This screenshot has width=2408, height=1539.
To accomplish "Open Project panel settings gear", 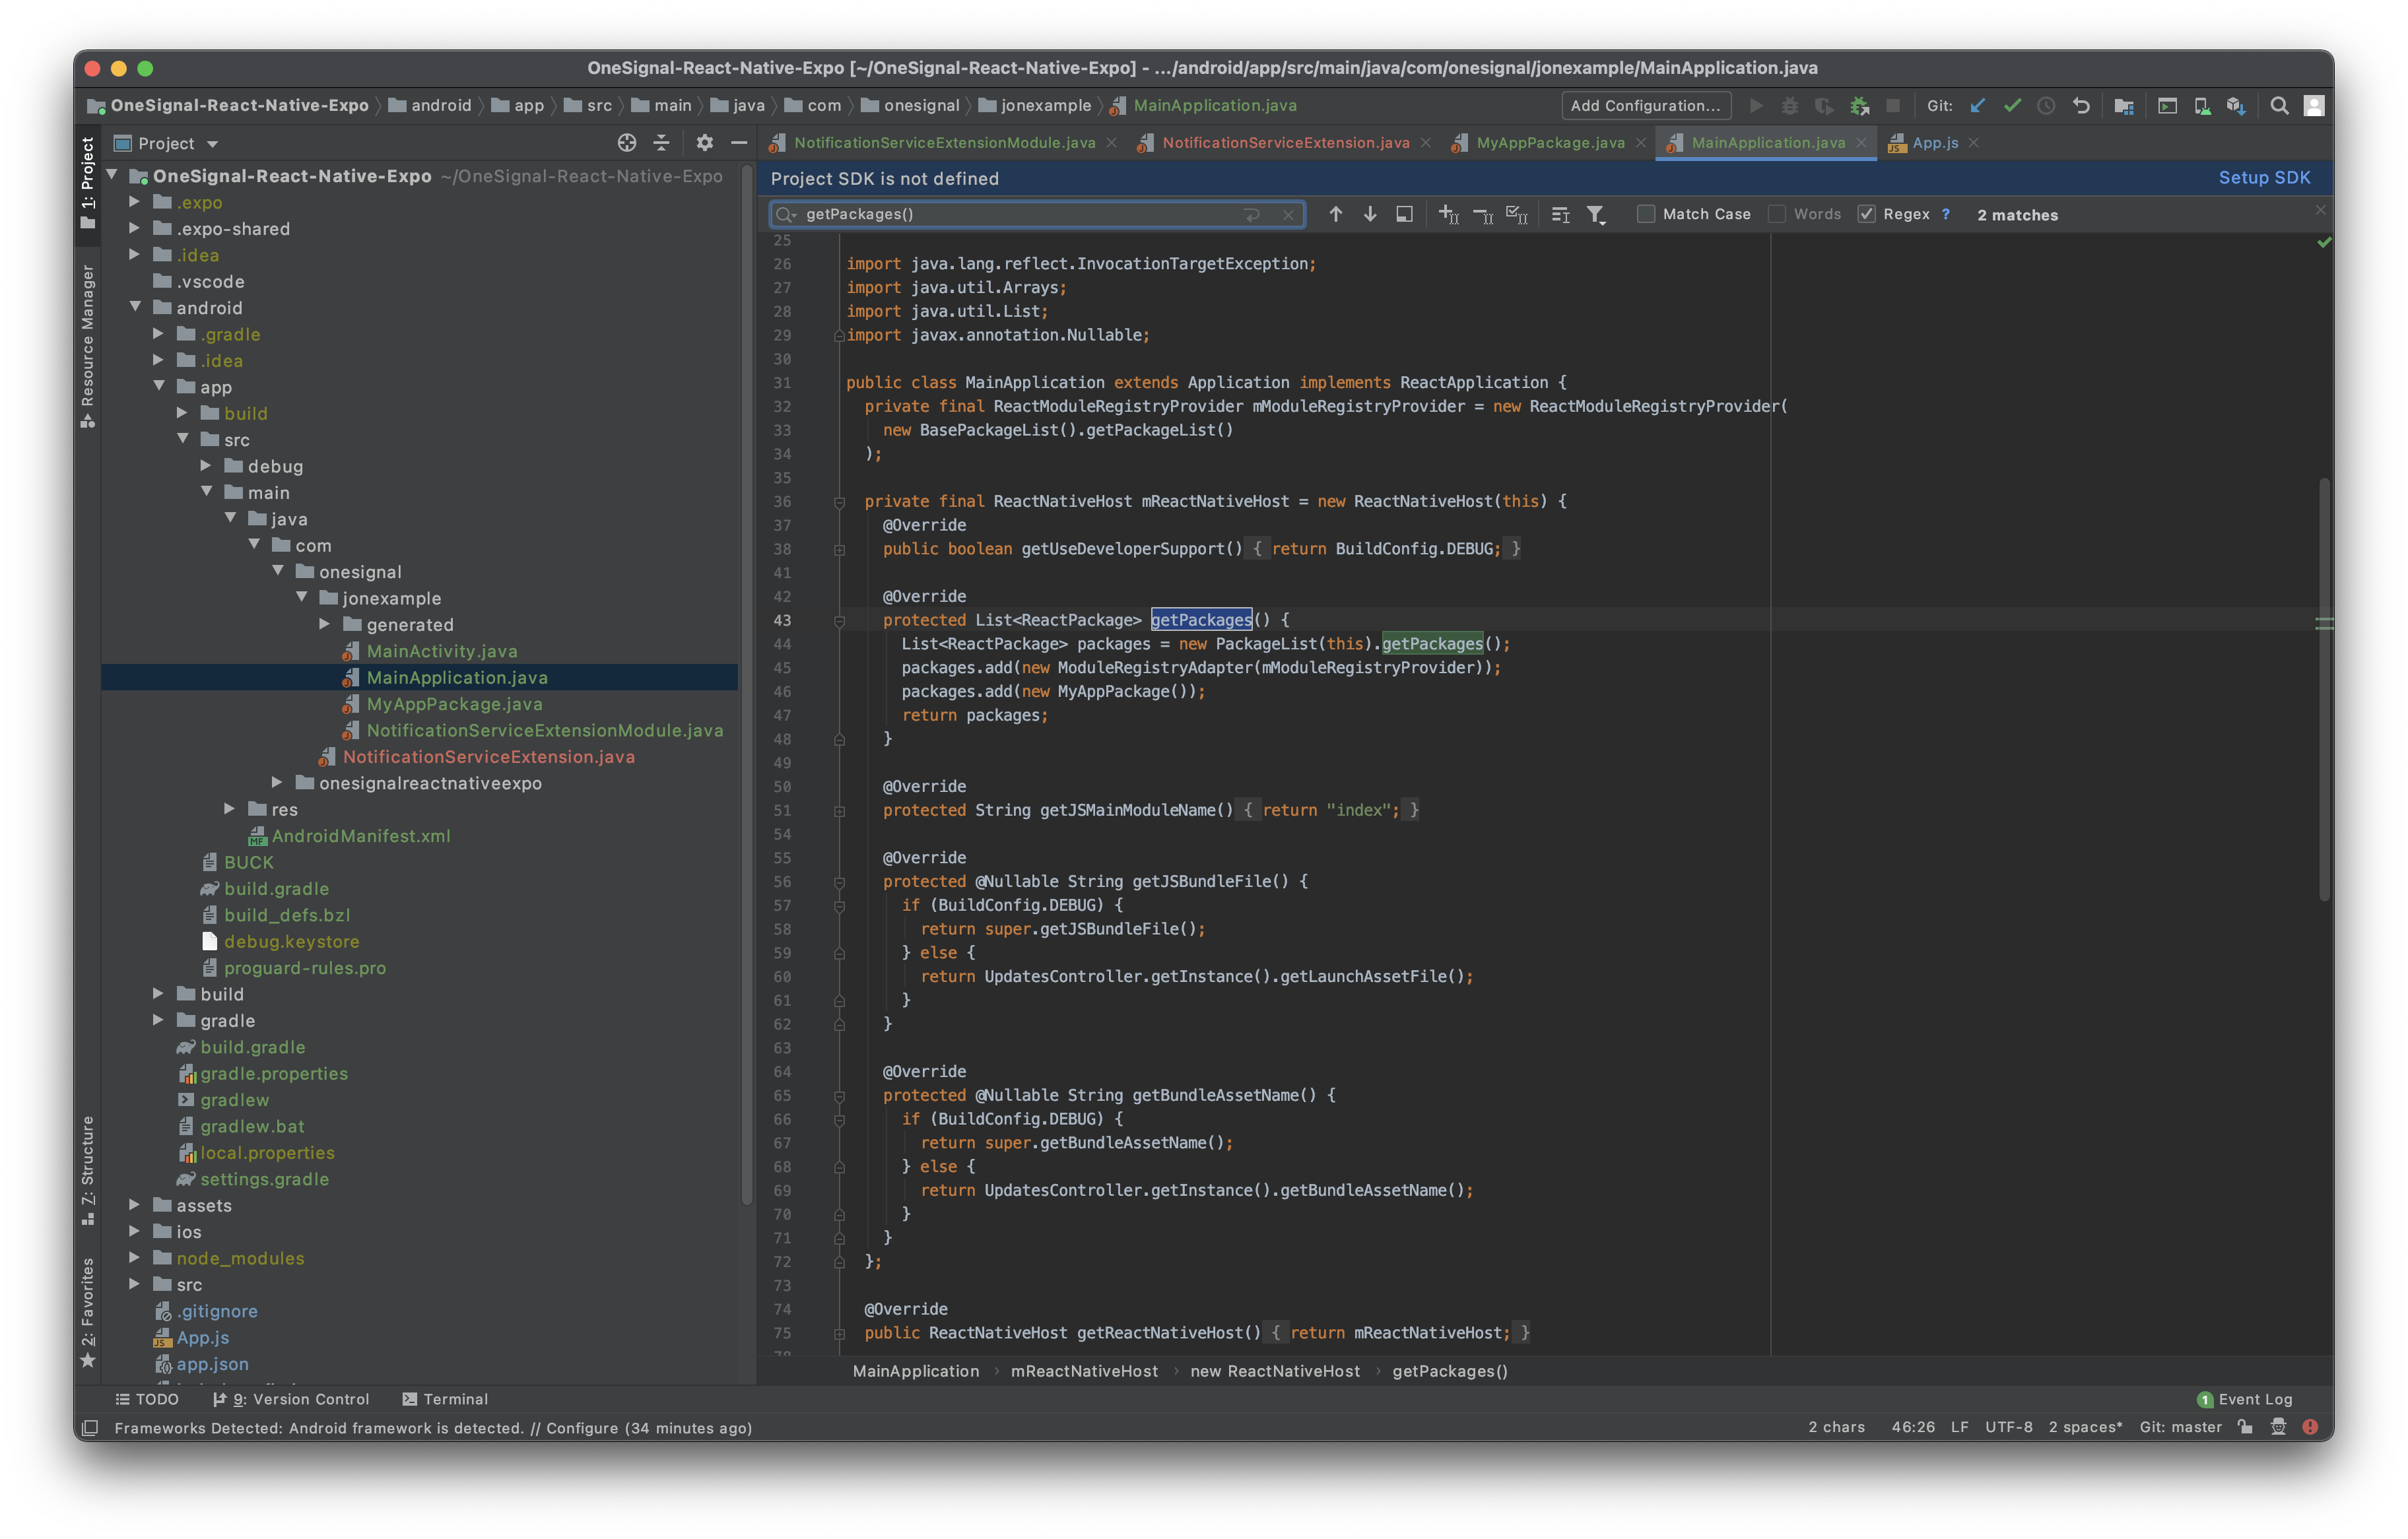I will [705, 143].
